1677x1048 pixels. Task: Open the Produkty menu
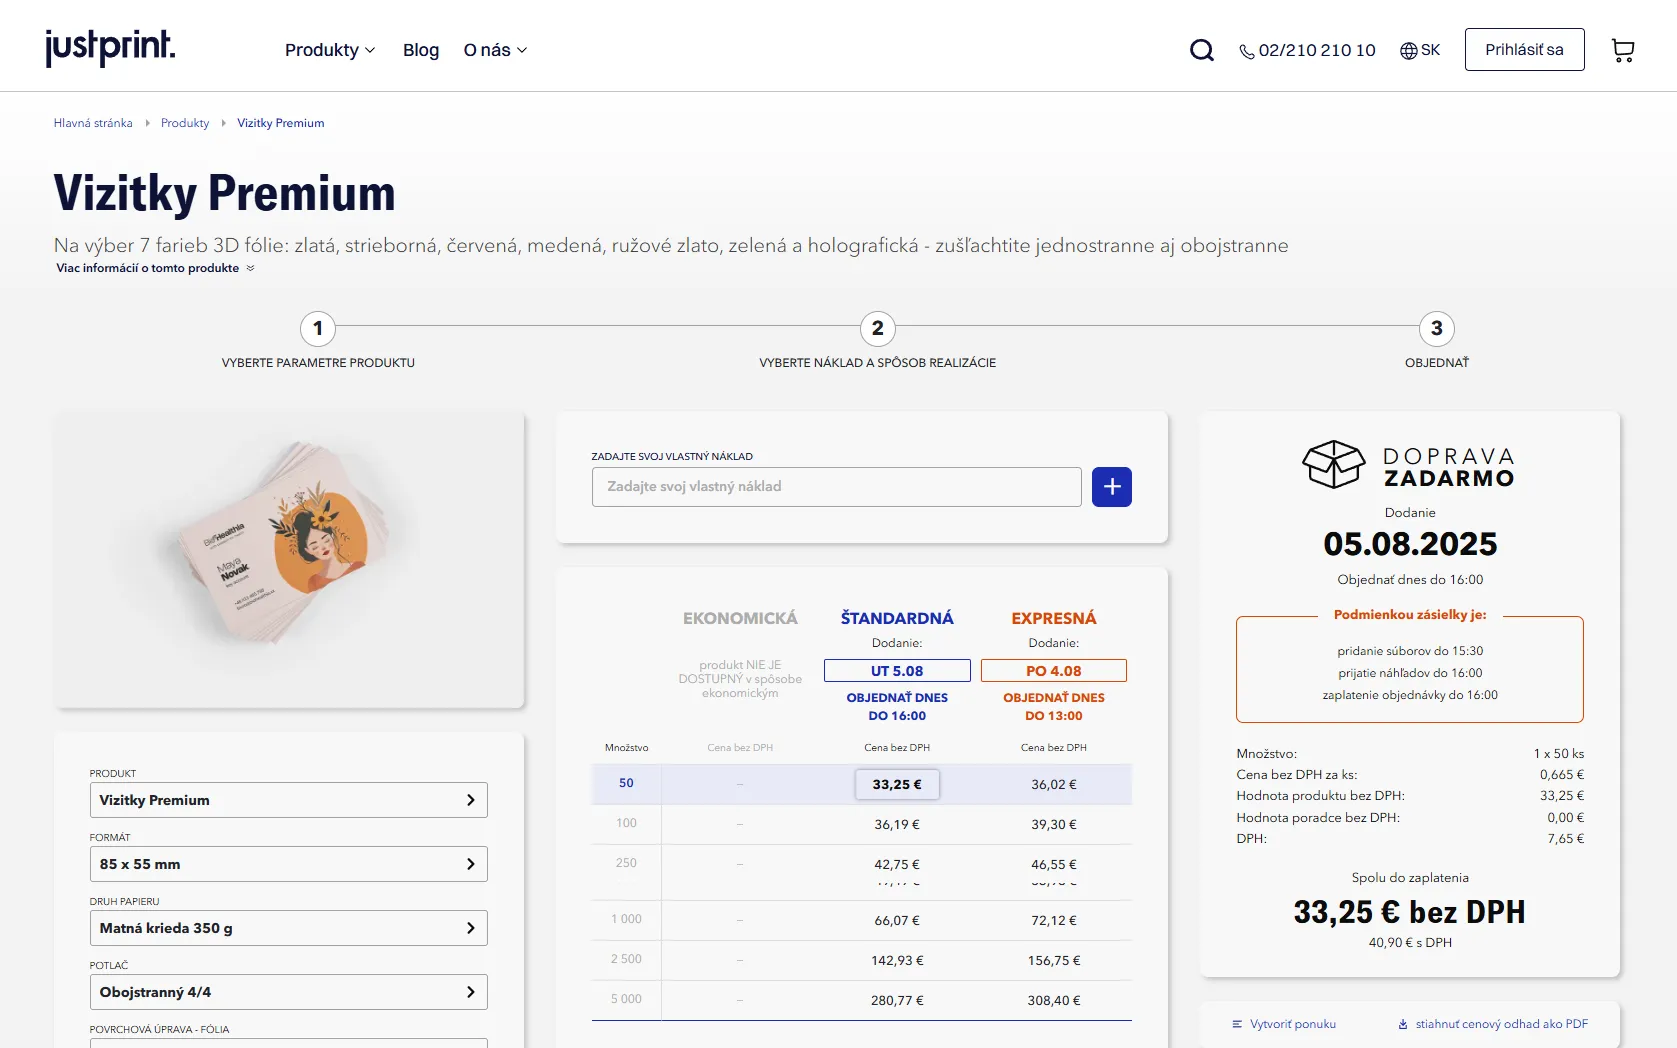[329, 50]
